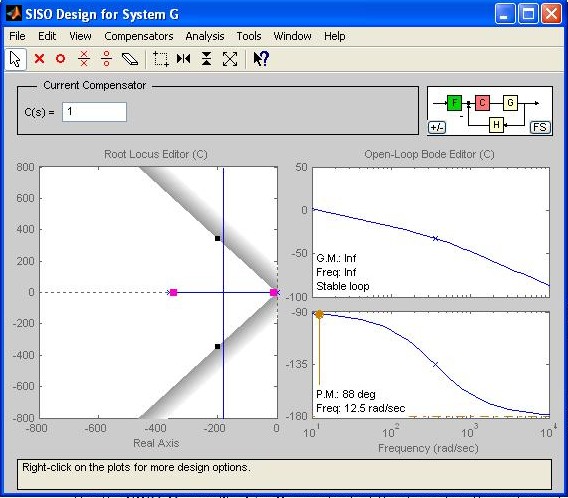The width and height of the screenshot is (568, 498).
Task: Select the arrow pointer tool
Action: [x=16, y=59]
